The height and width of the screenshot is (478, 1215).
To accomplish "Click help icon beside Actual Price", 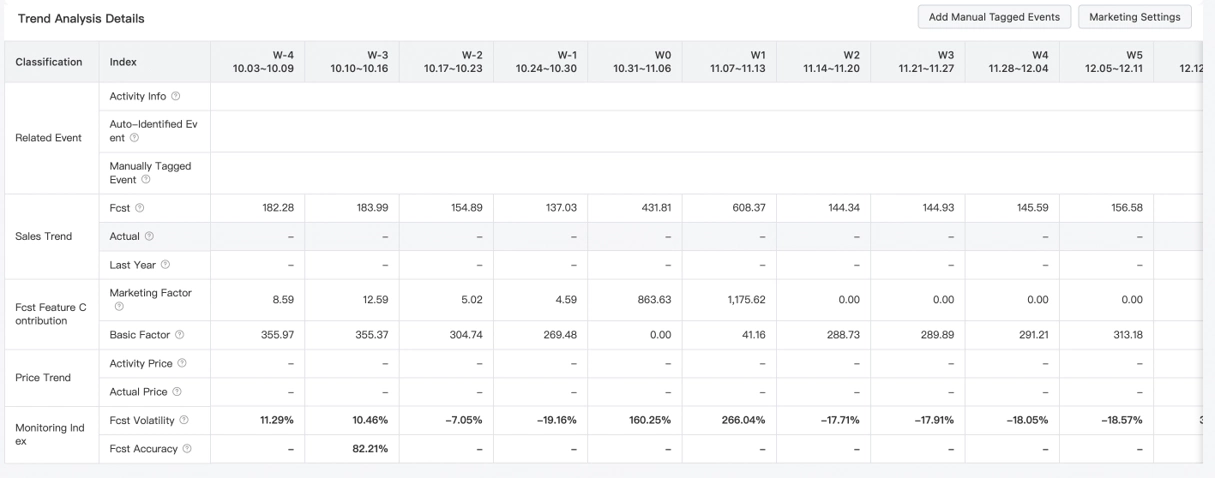I will click(177, 392).
